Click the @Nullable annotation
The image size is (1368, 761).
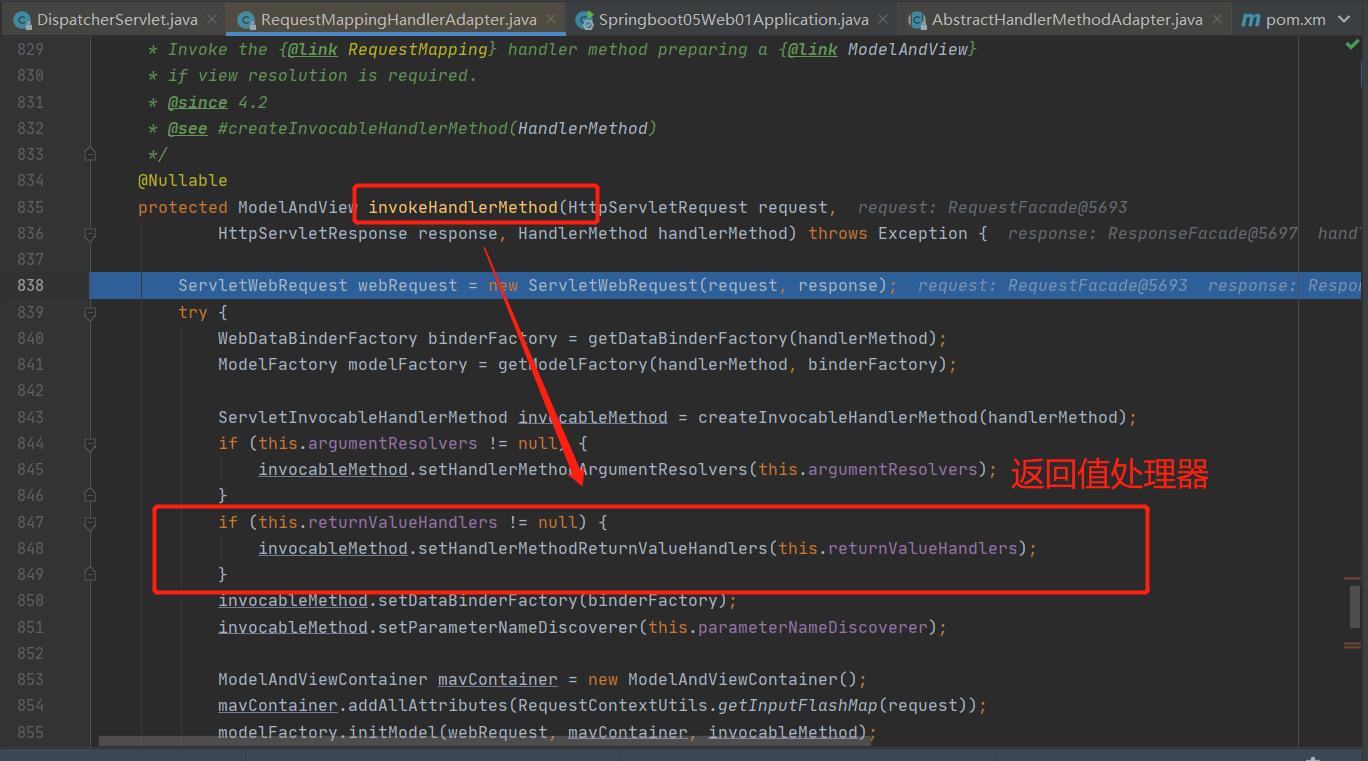coord(183,180)
